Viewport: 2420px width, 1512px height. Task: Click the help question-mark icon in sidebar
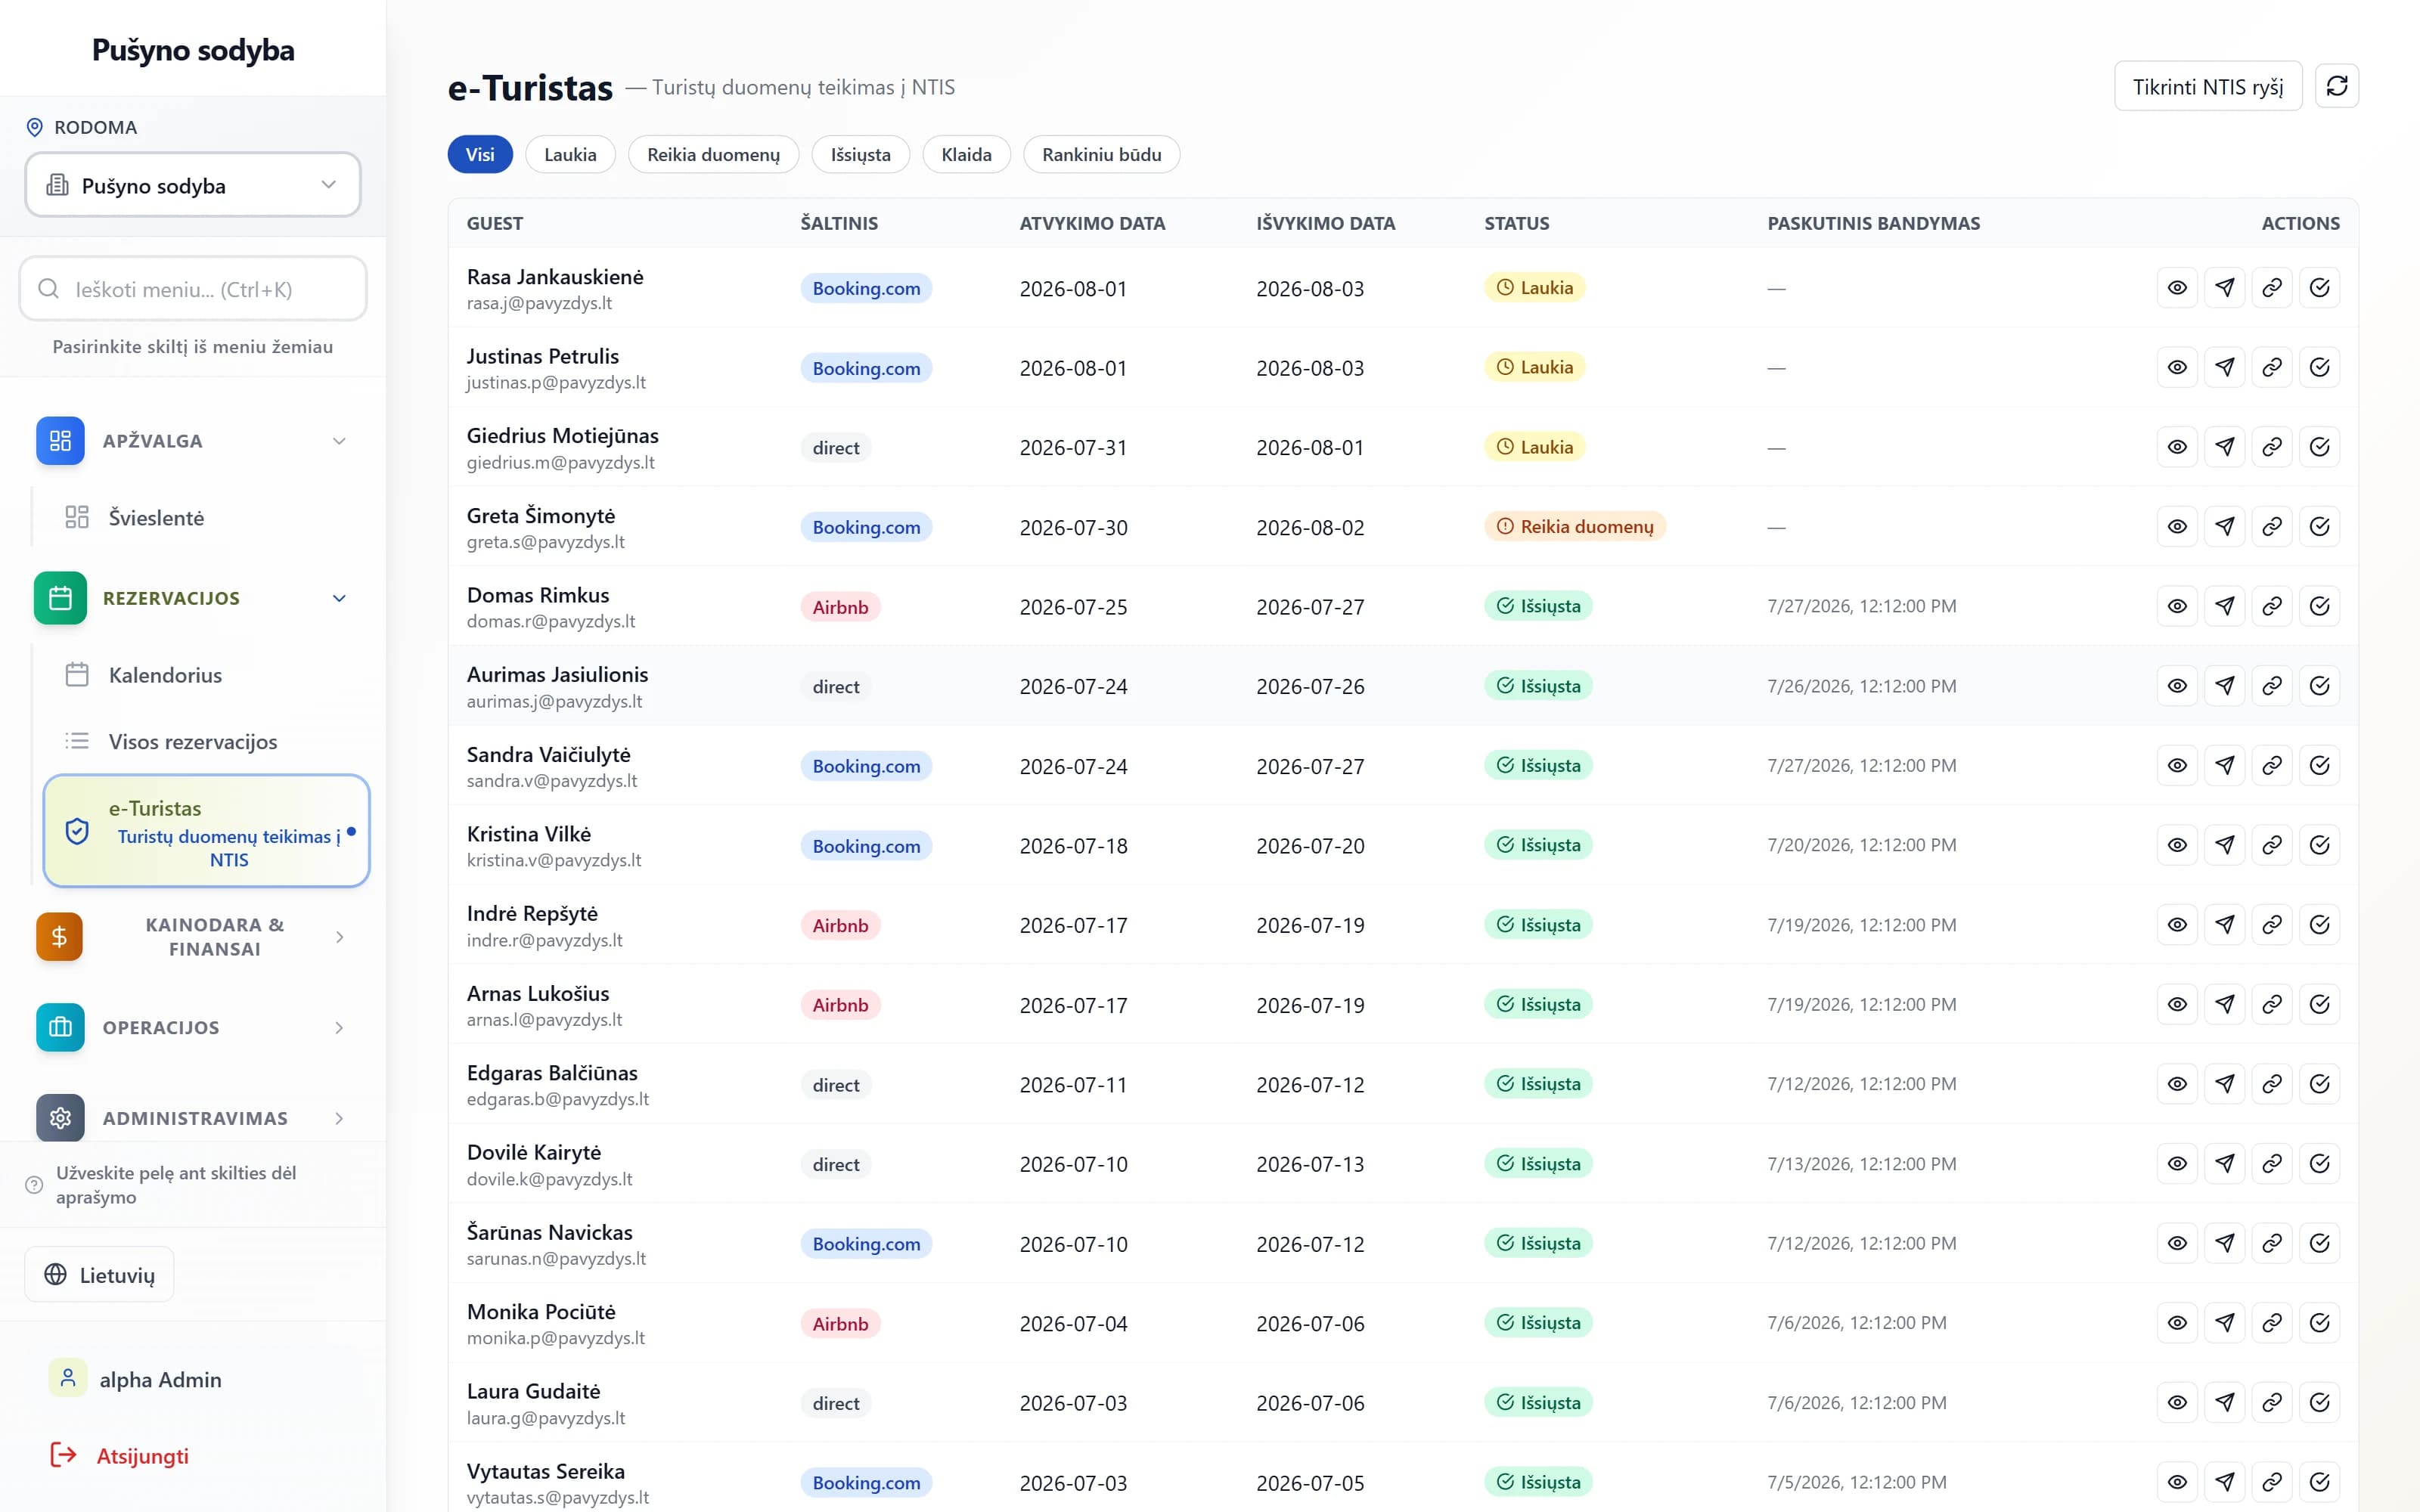point(34,1185)
